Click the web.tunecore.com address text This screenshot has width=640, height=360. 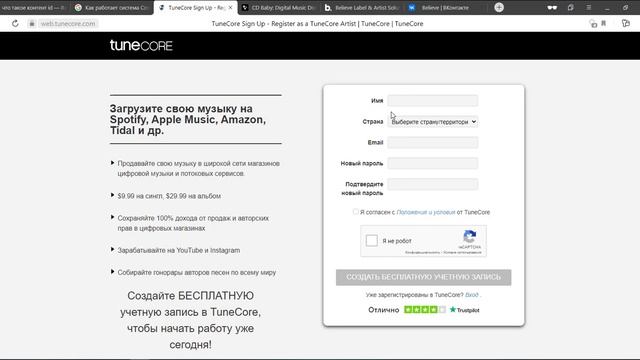point(68,24)
